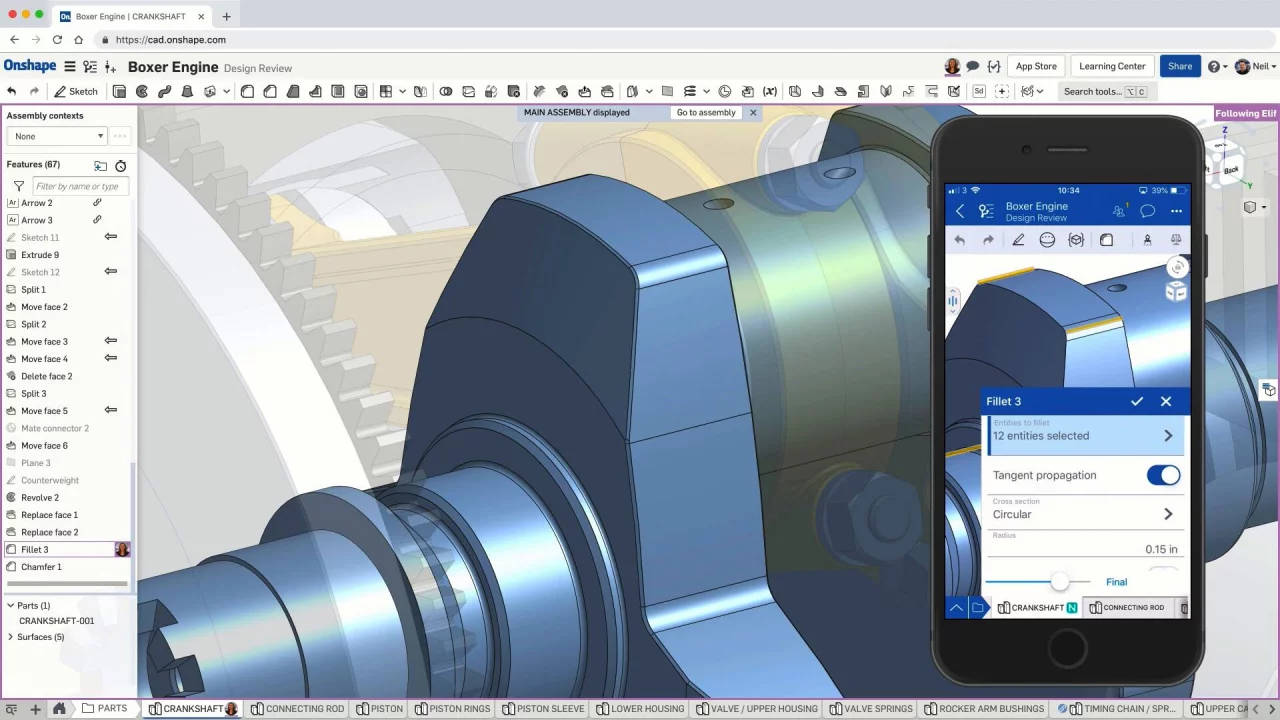Viewport: 1280px width, 720px height.
Task: Select the Fillet tool icon
Action: [x=245, y=91]
